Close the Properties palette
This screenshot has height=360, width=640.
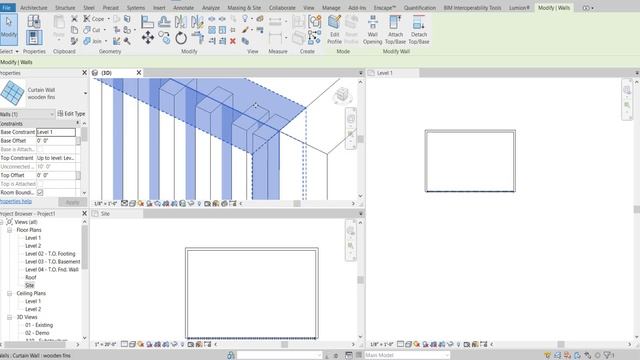tap(84, 73)
